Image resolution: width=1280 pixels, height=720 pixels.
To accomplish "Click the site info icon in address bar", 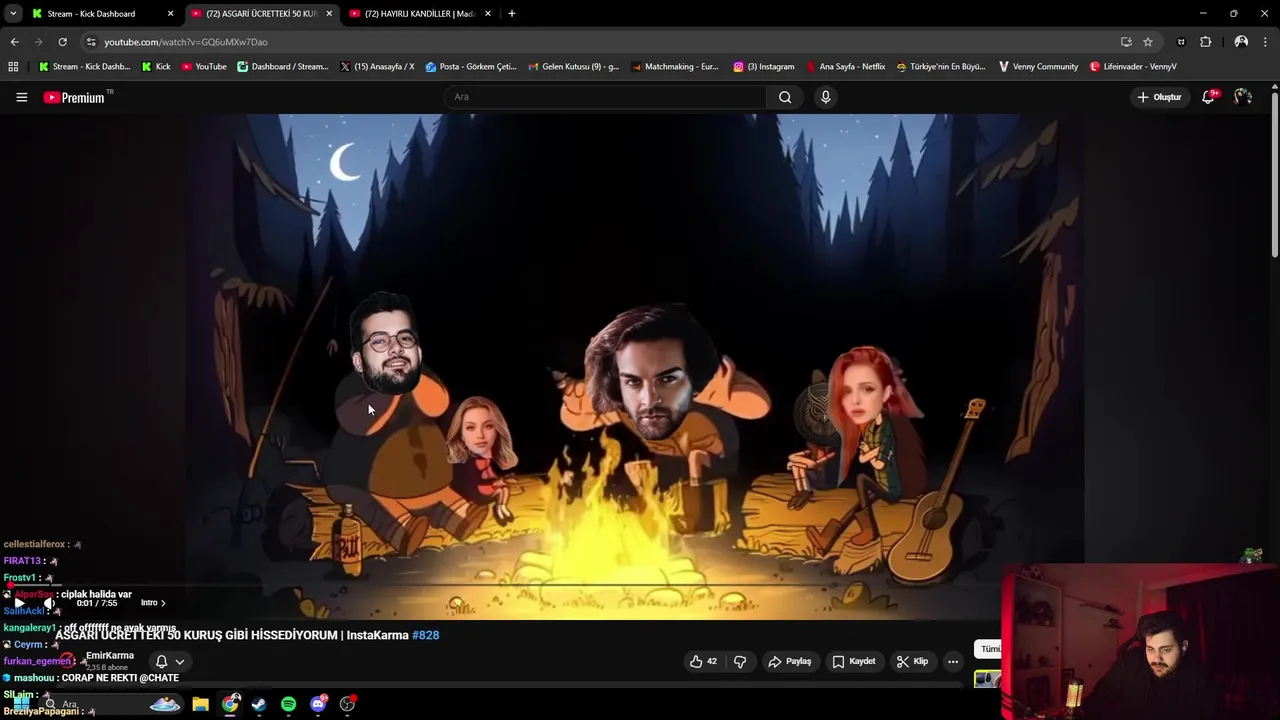I will click(91, 42).
